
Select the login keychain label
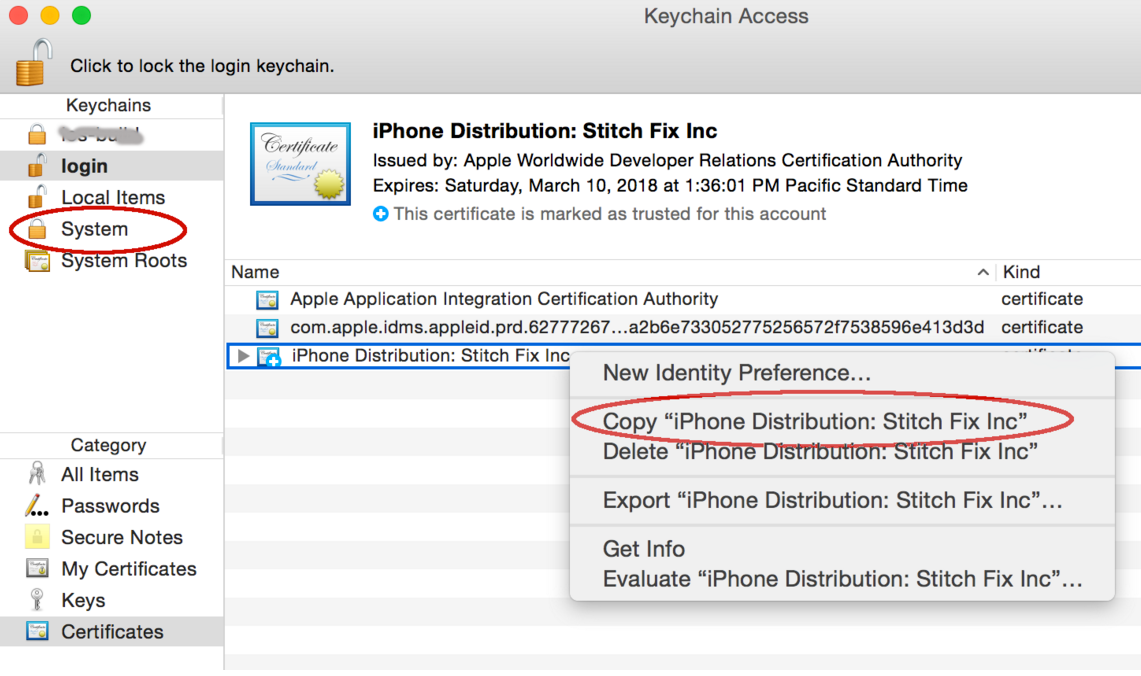[84, 166]
